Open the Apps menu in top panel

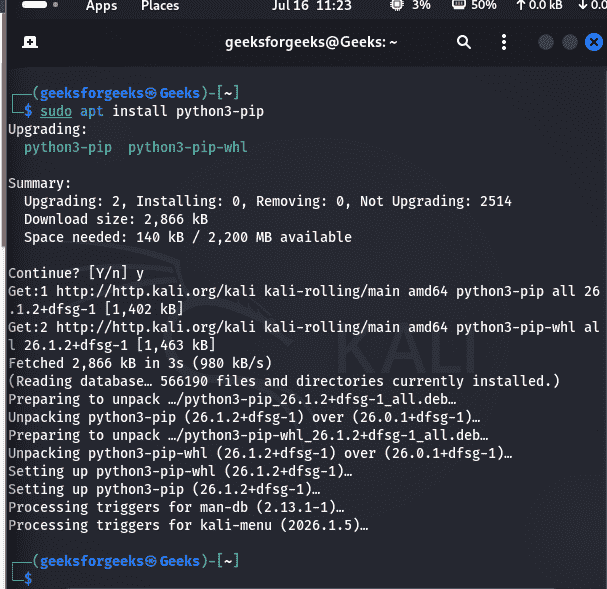[101, 5]
